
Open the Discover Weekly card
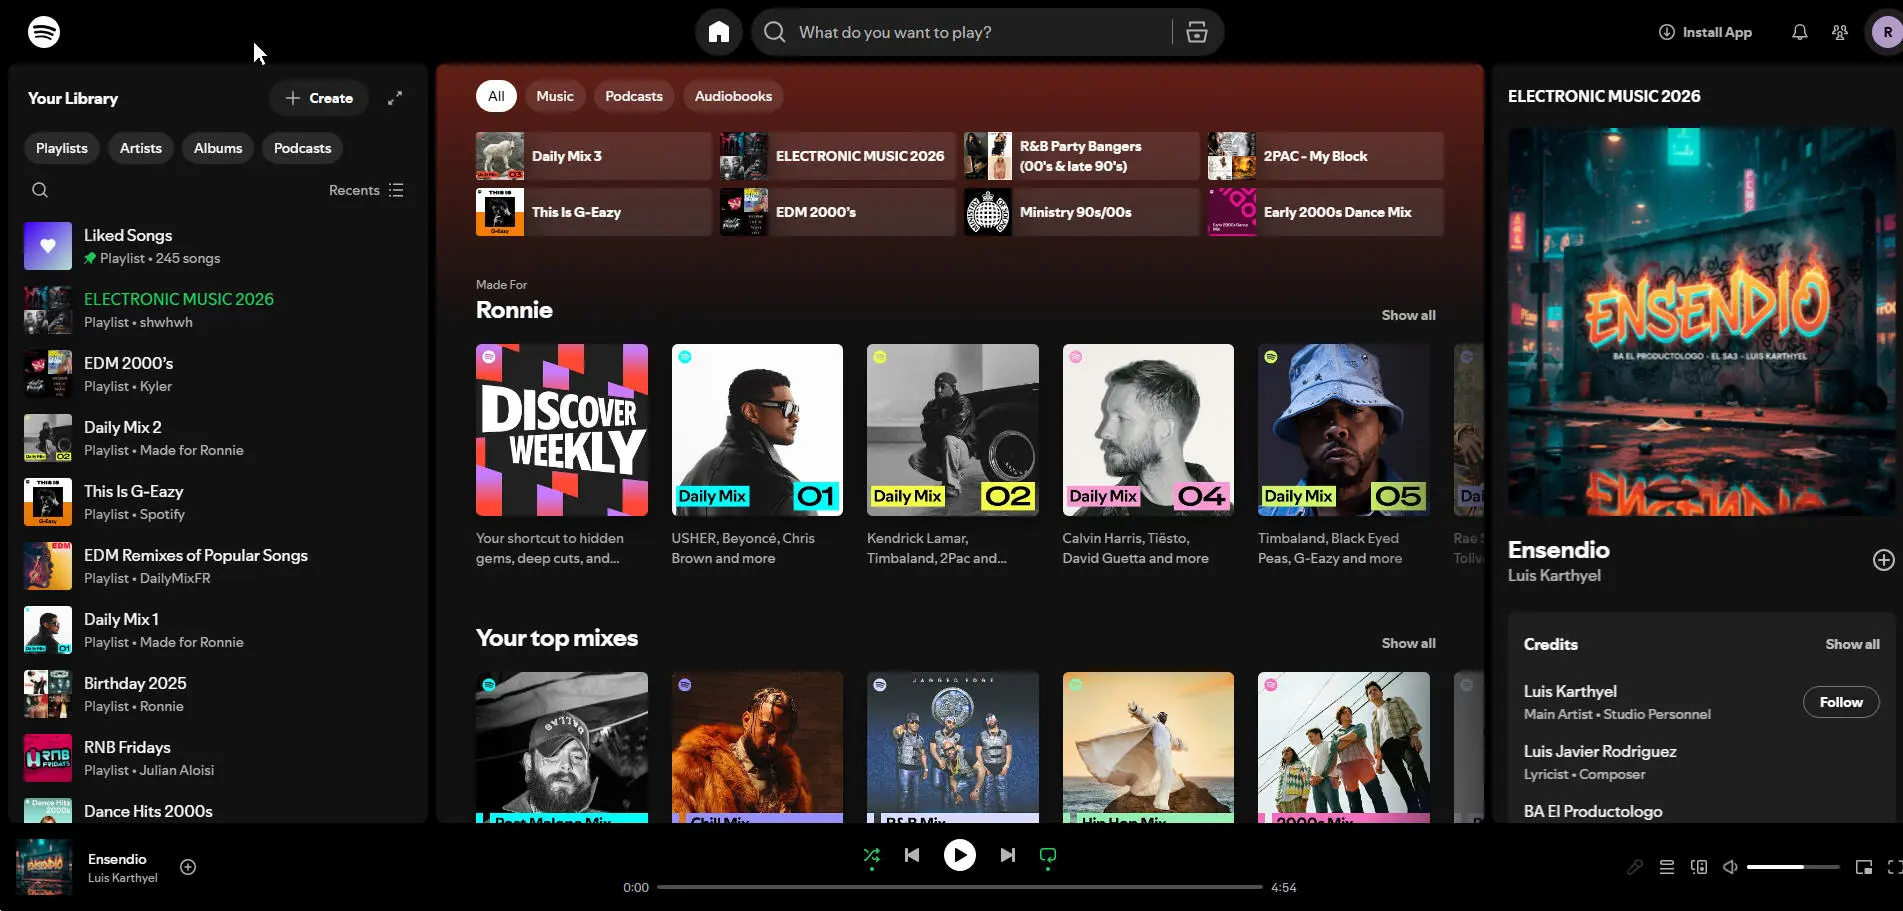click(562, 456)
